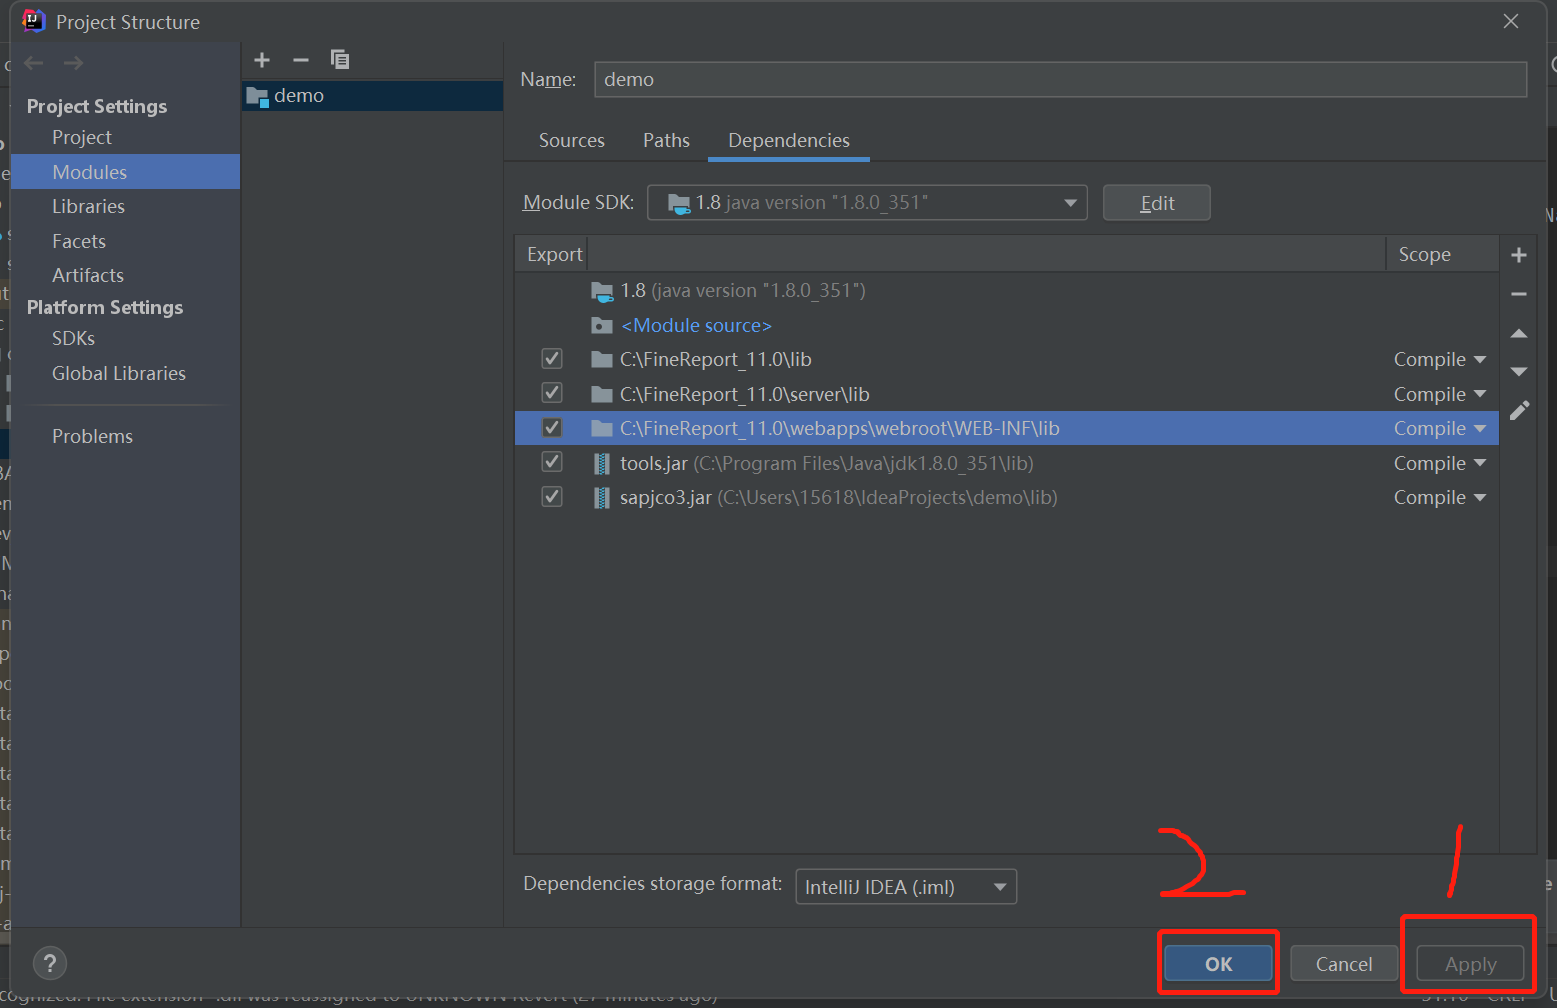Screen dimensions: 1557x1008
Task: Toggle export for webroot\WEB-INF\lib entry
Action: coord(552,428)
